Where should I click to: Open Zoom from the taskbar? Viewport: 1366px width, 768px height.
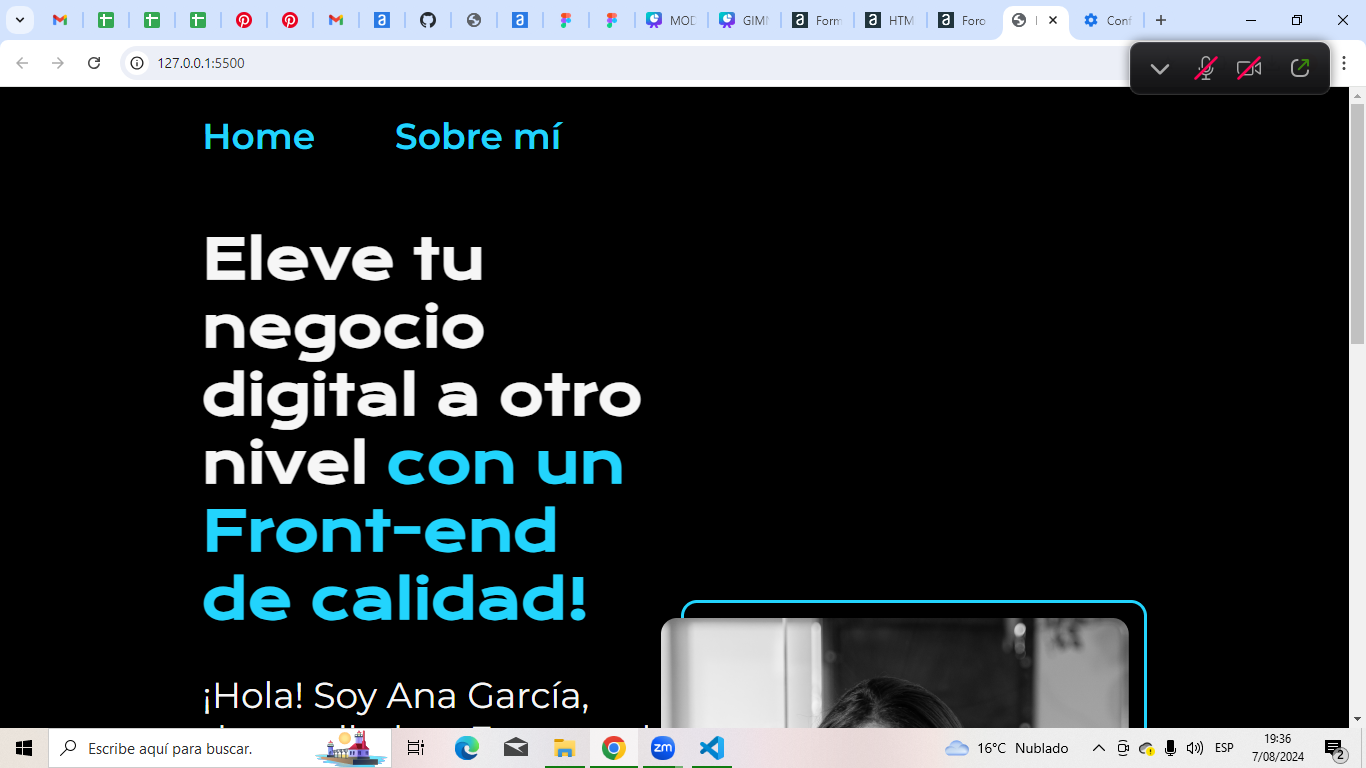point(663,748)
